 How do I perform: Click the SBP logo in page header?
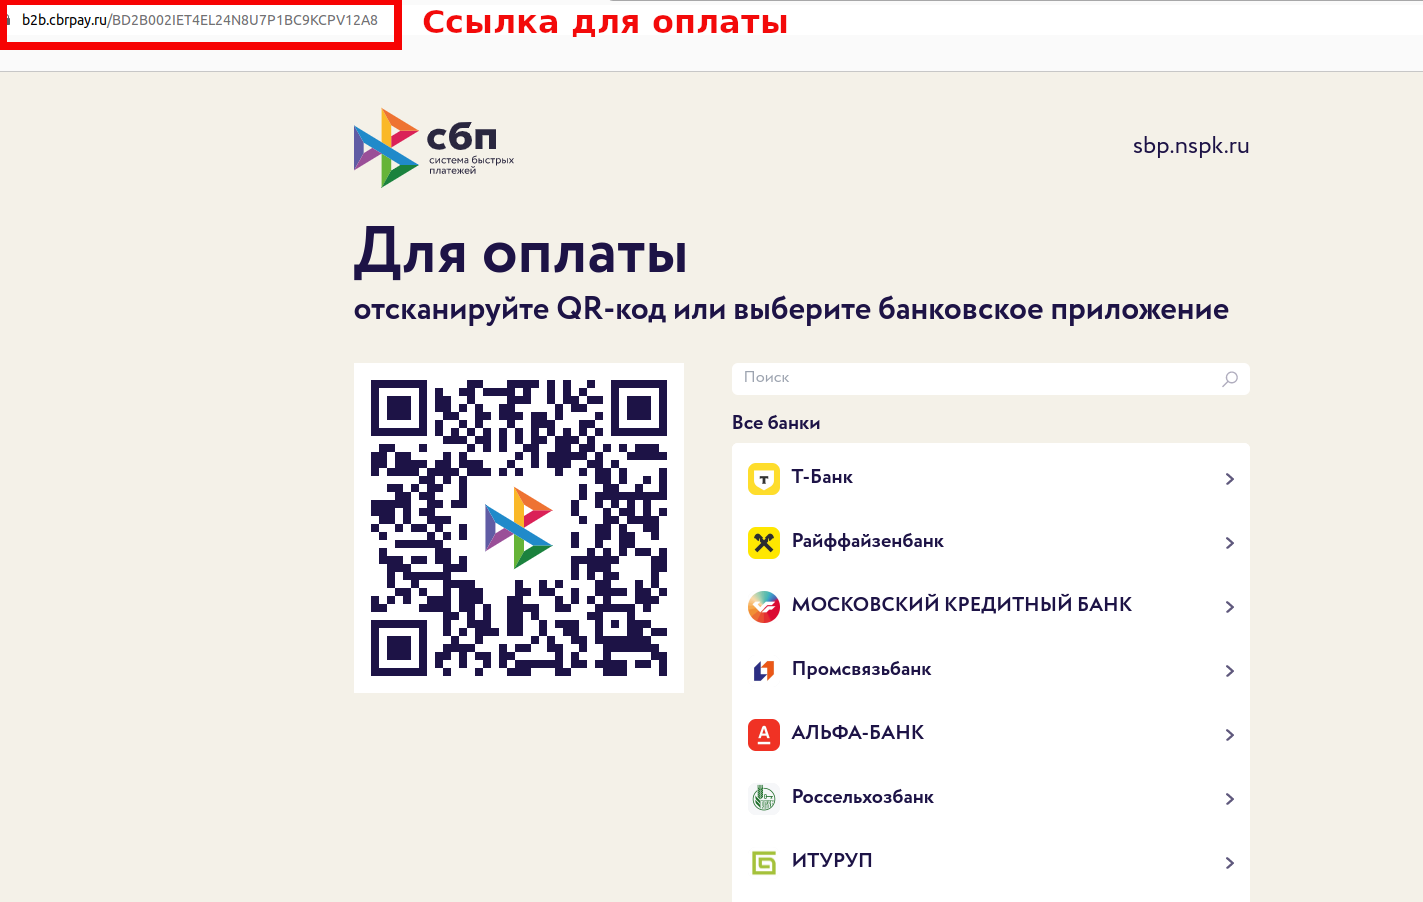pos(433,148)
